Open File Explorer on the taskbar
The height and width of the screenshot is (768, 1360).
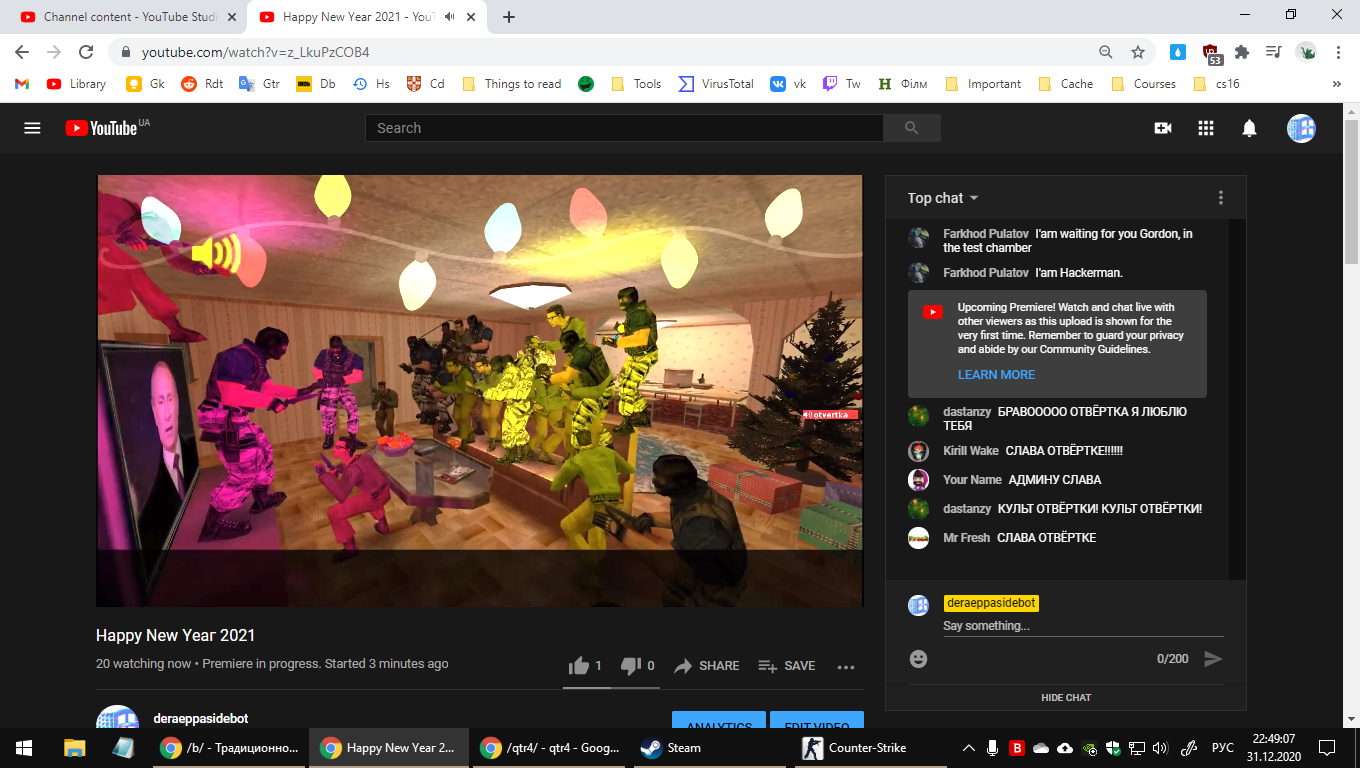coord(74,748)
